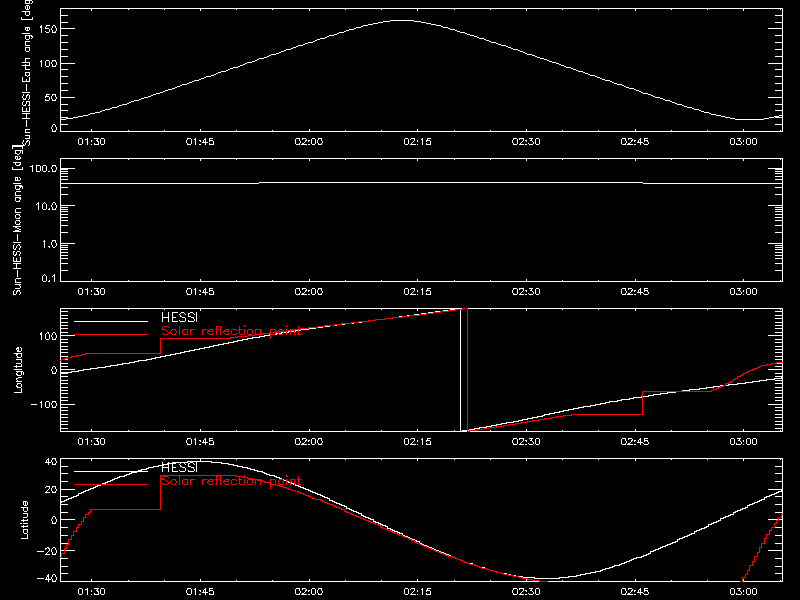The width and height of the screenshot is (800, 600).
Task: Click 02:30 time label under Moon angle plot
Action: [x=526, y=291]
